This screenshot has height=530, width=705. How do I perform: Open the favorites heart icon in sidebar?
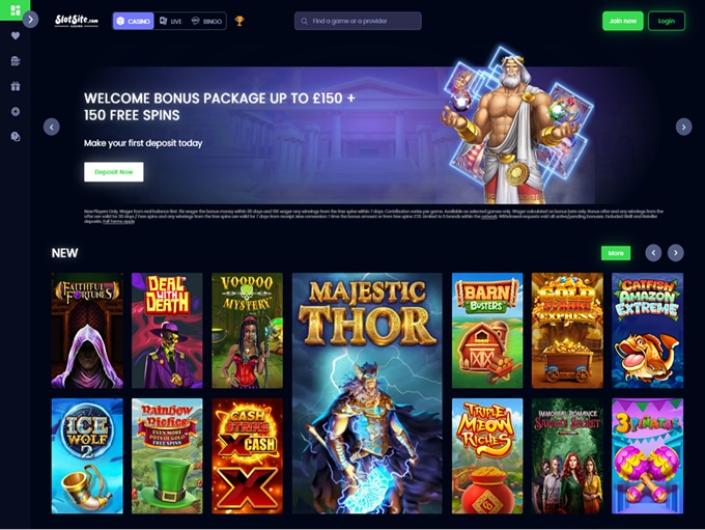click(x=15, y=36)
